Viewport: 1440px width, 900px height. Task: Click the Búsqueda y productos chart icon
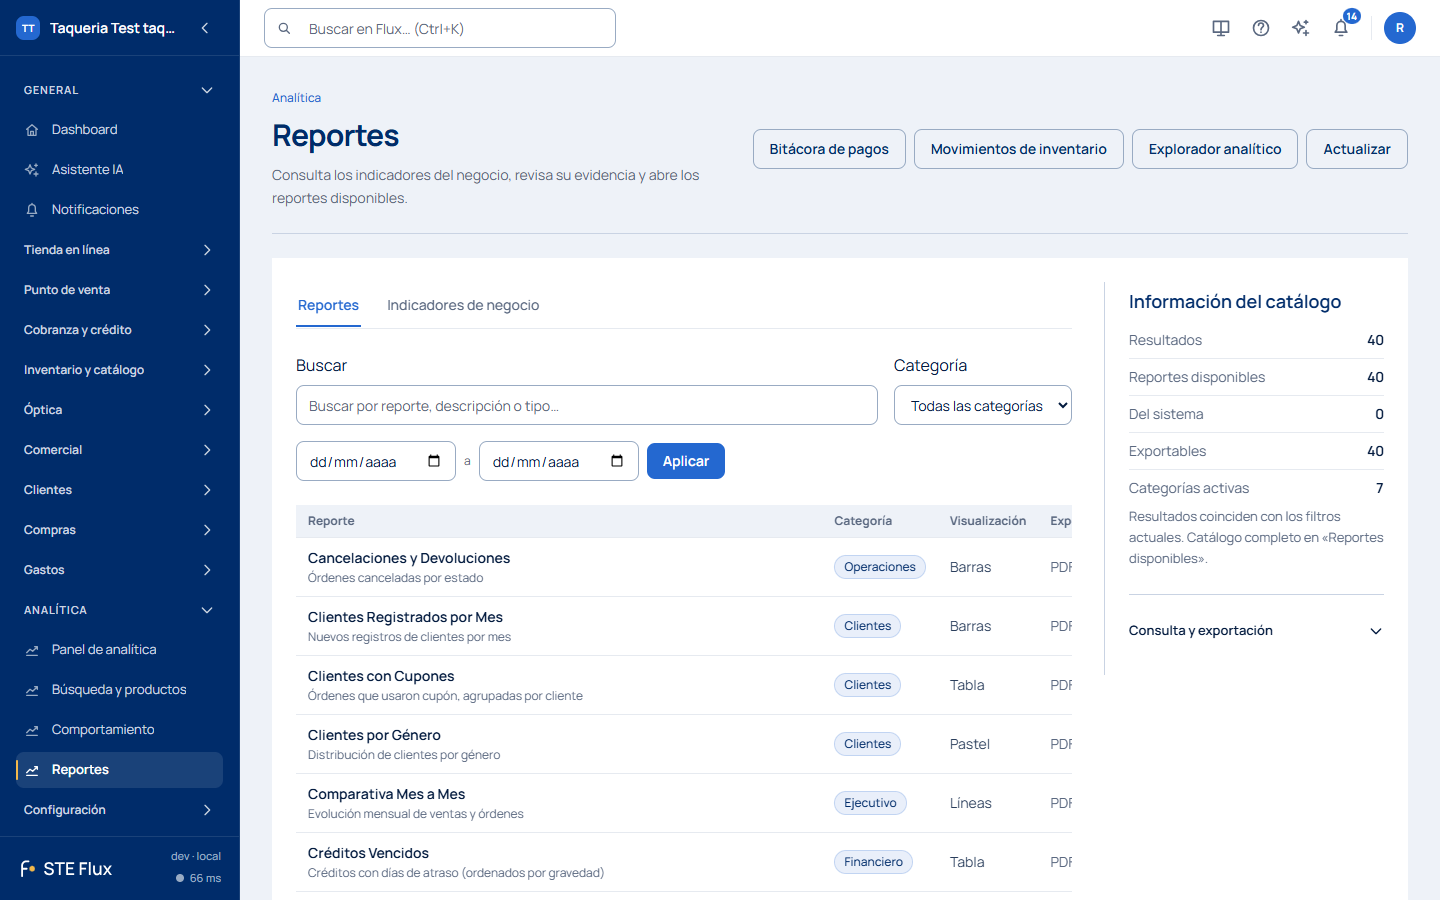tap(32, 690)
